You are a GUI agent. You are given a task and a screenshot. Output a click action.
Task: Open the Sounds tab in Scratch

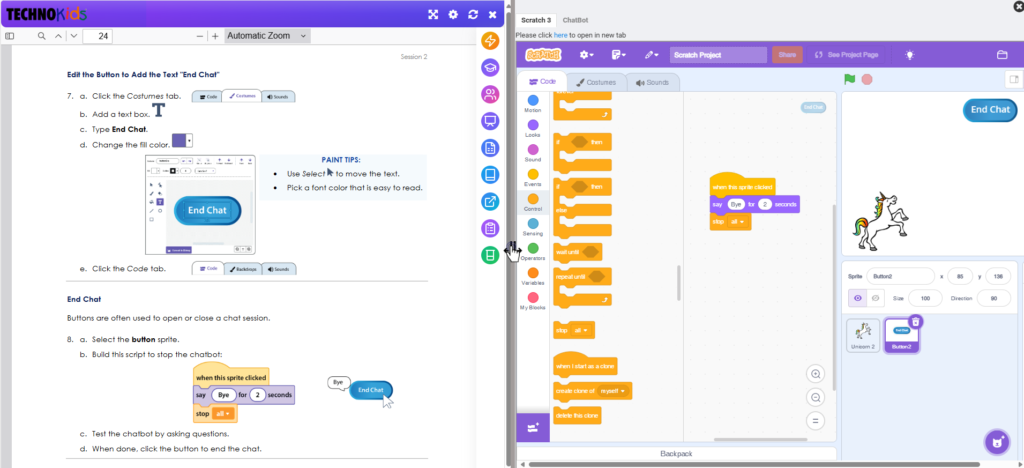tap(652, 82)
